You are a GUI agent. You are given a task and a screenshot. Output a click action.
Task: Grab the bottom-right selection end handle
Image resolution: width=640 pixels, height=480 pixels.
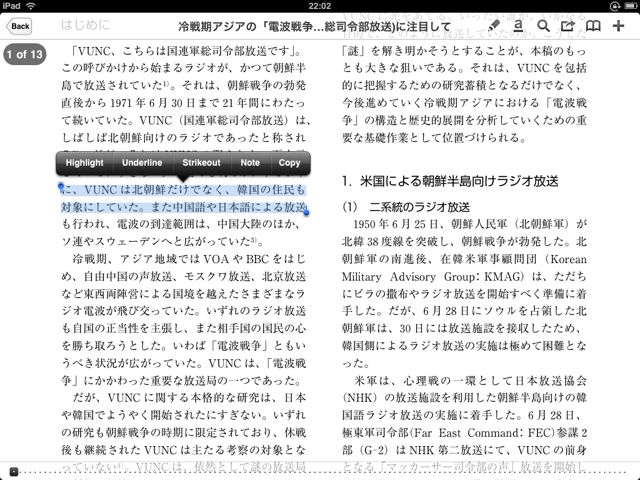pos(306,212)
